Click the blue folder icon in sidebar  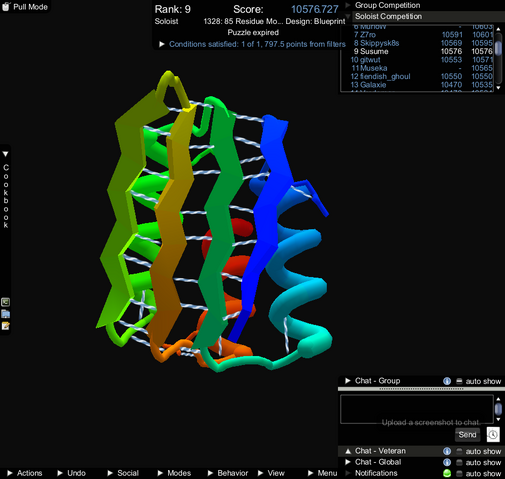coord(6,314)
